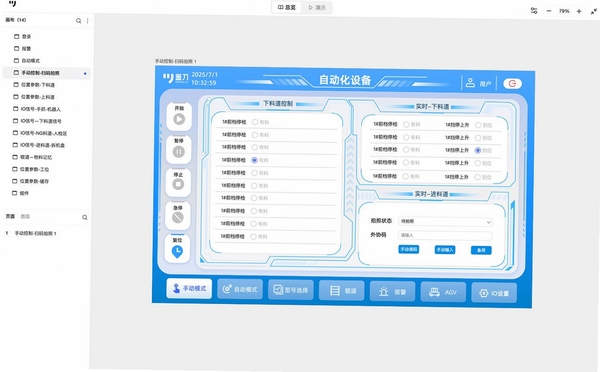Increase zoom with the plus button
Image resolution: width=600 pixels, height=372 pixels.
[x=579, y=11]
